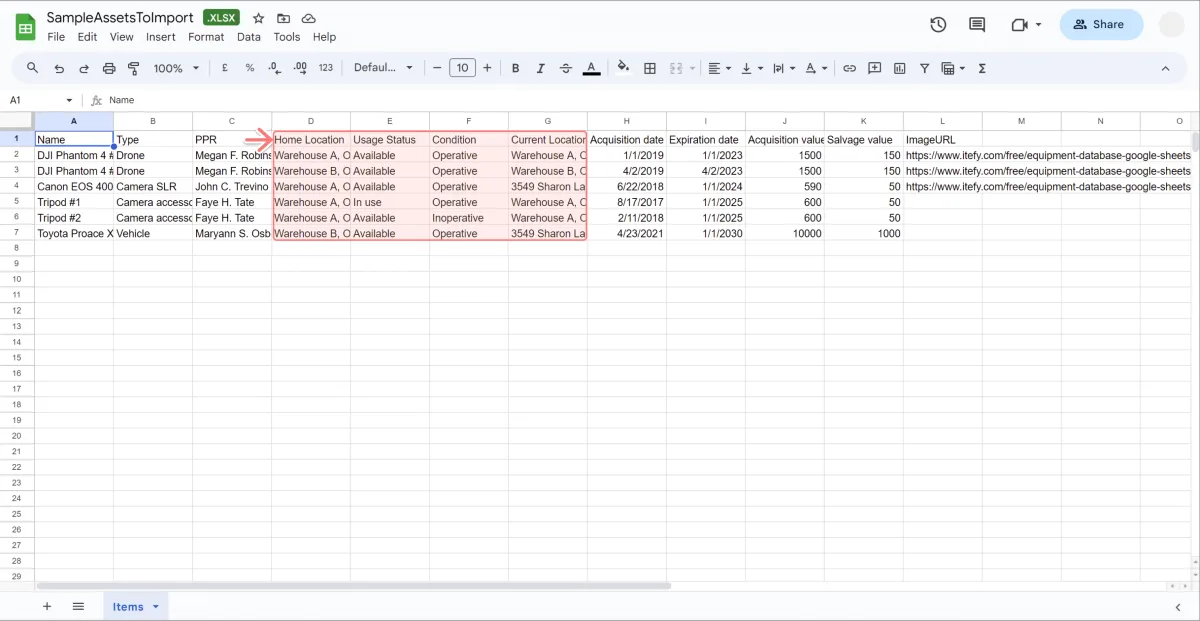The width and height of the screenshot is (1200, 621).
Task: Click the paint format roller icon
Action: pyautogui.click(x=134, y=68)
